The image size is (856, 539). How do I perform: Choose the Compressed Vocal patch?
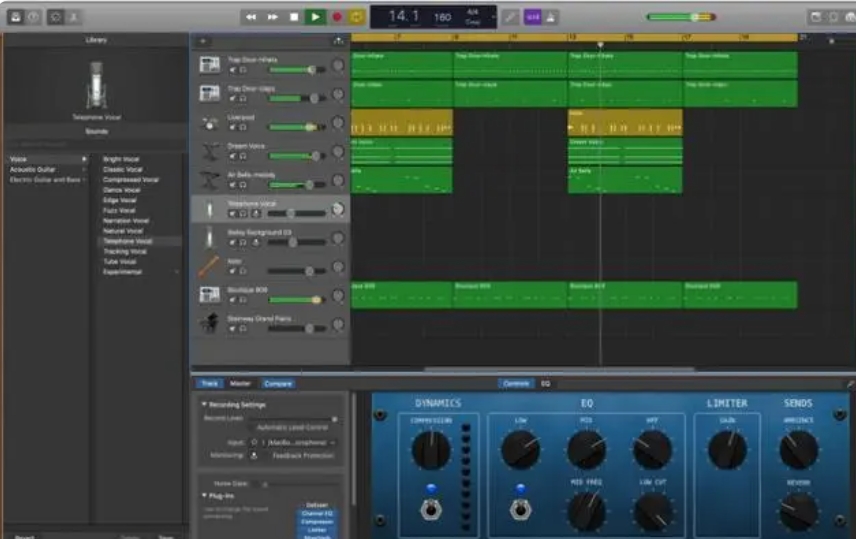[130, 180]
